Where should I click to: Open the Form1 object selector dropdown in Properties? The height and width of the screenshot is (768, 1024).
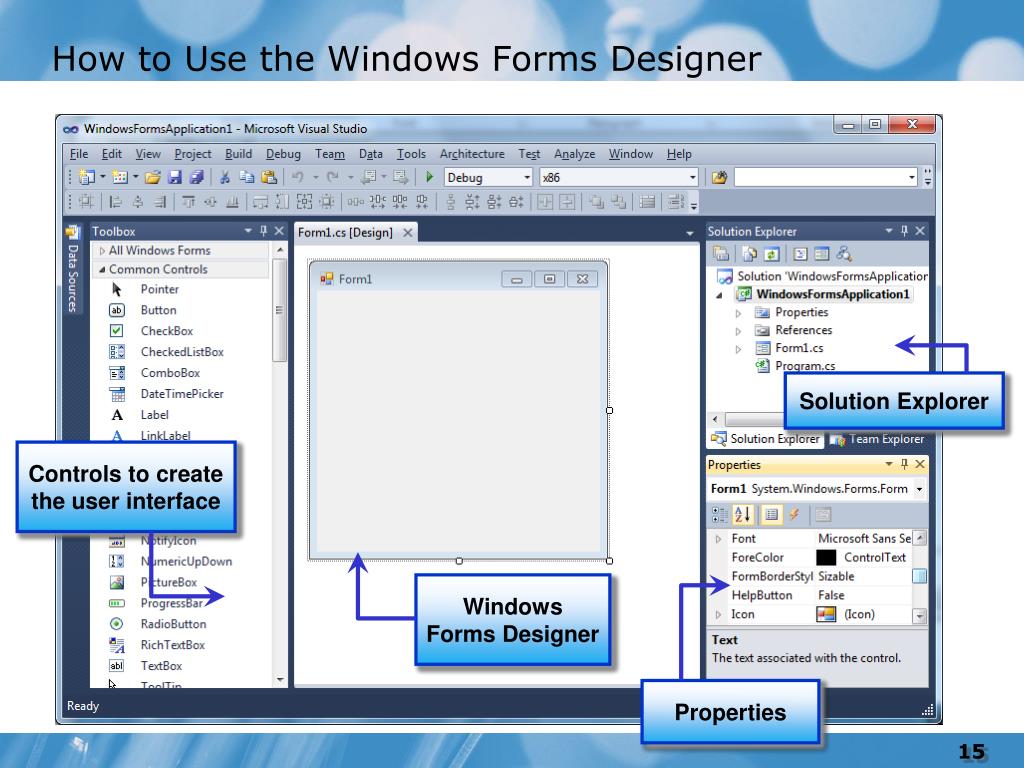pos(920,488)
